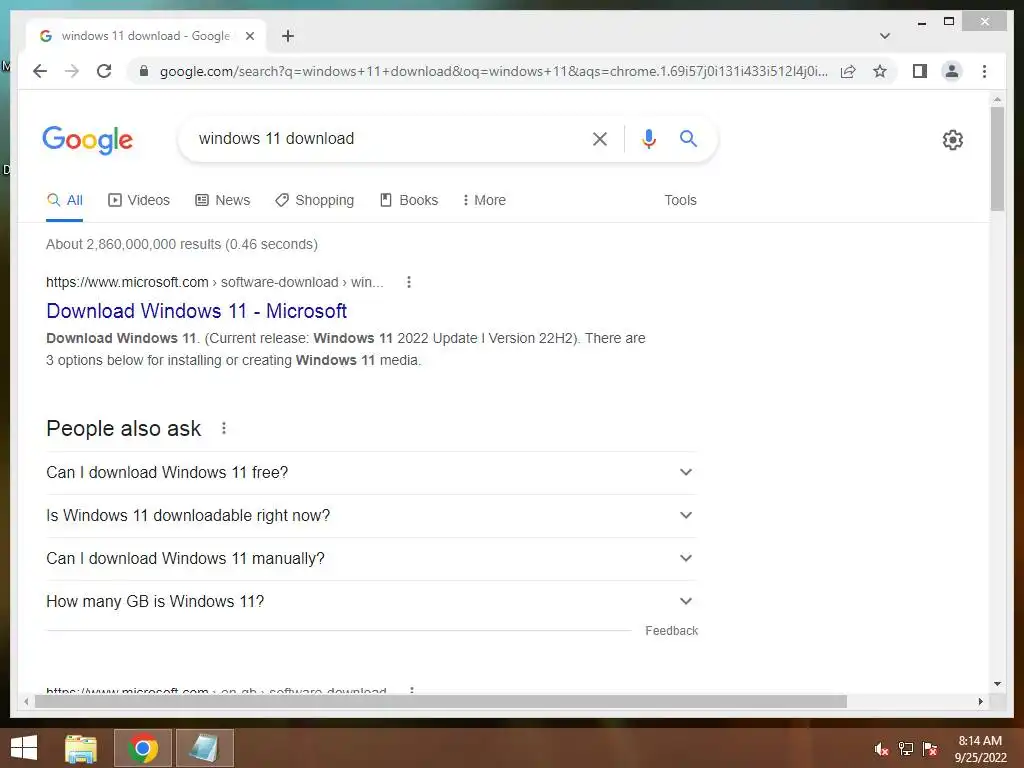Close the 'windows 11 download' tab

(249, 36)
